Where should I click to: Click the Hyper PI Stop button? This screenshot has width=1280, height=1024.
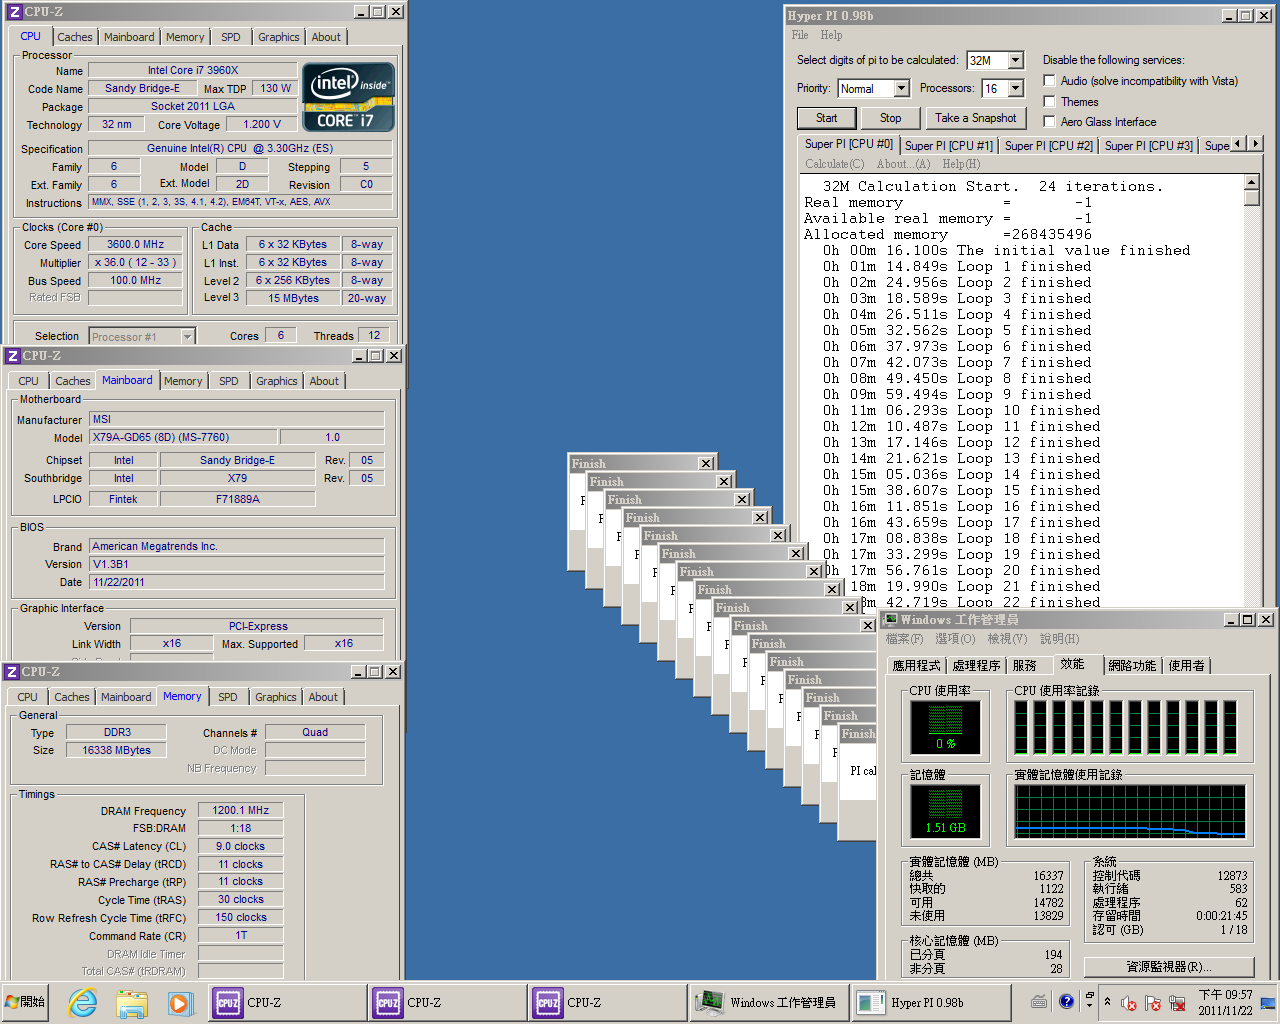[890, 118]
